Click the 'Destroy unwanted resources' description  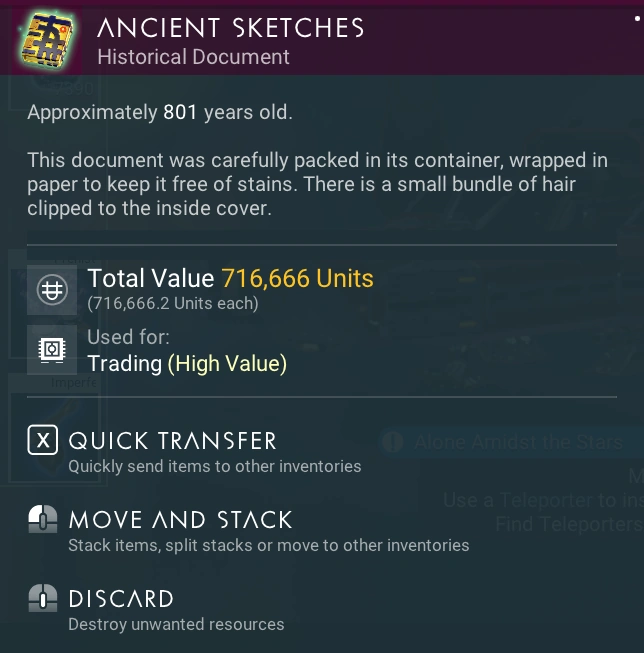(176, 624)
